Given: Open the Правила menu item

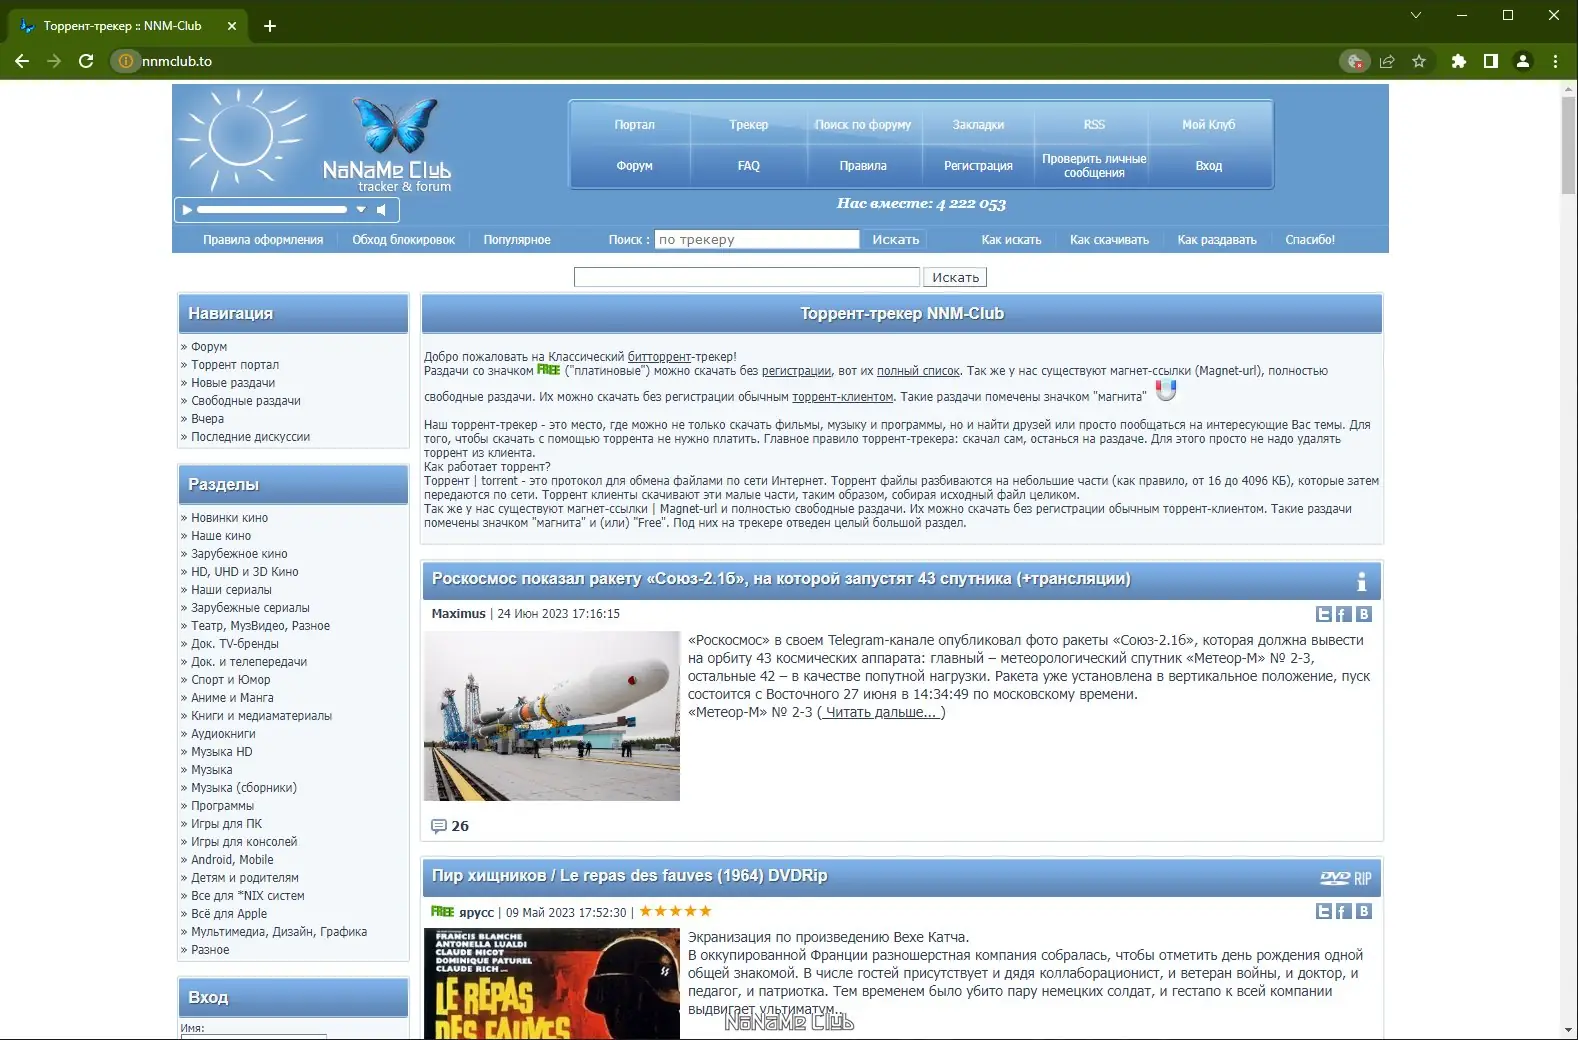Looking at the screenshot, I should point(863,166).
